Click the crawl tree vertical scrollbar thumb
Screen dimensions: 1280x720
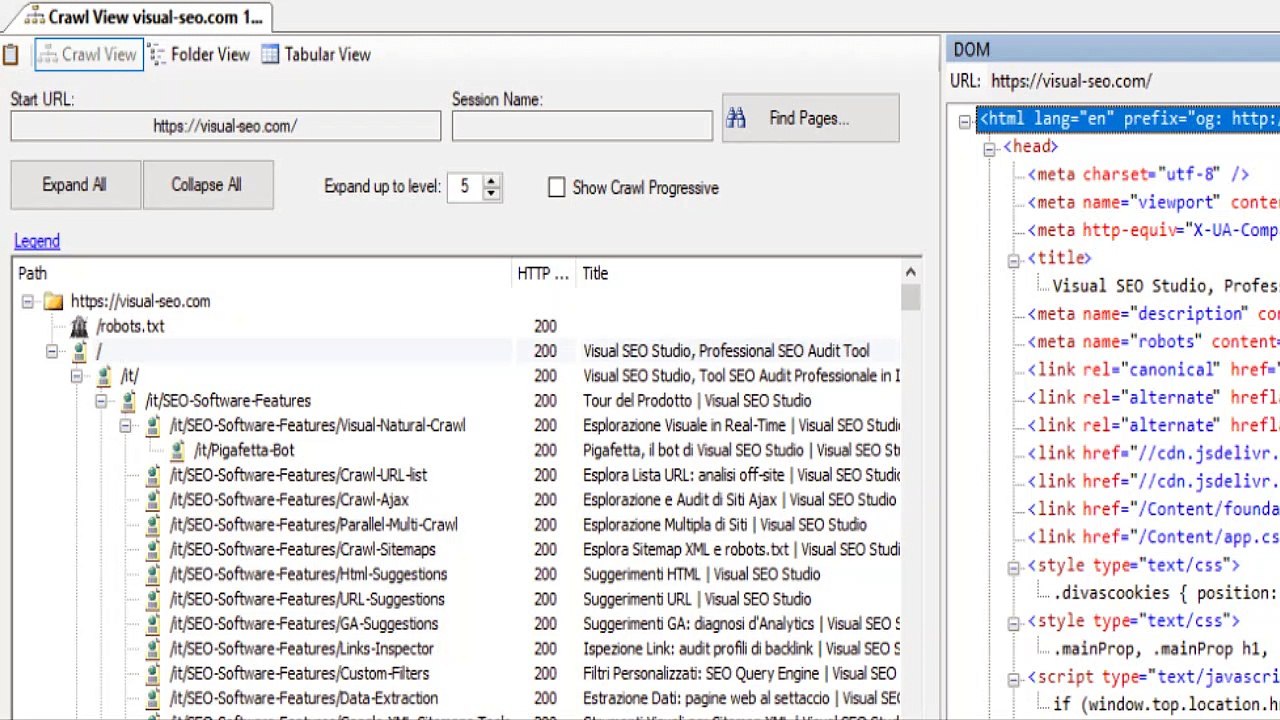910,298
